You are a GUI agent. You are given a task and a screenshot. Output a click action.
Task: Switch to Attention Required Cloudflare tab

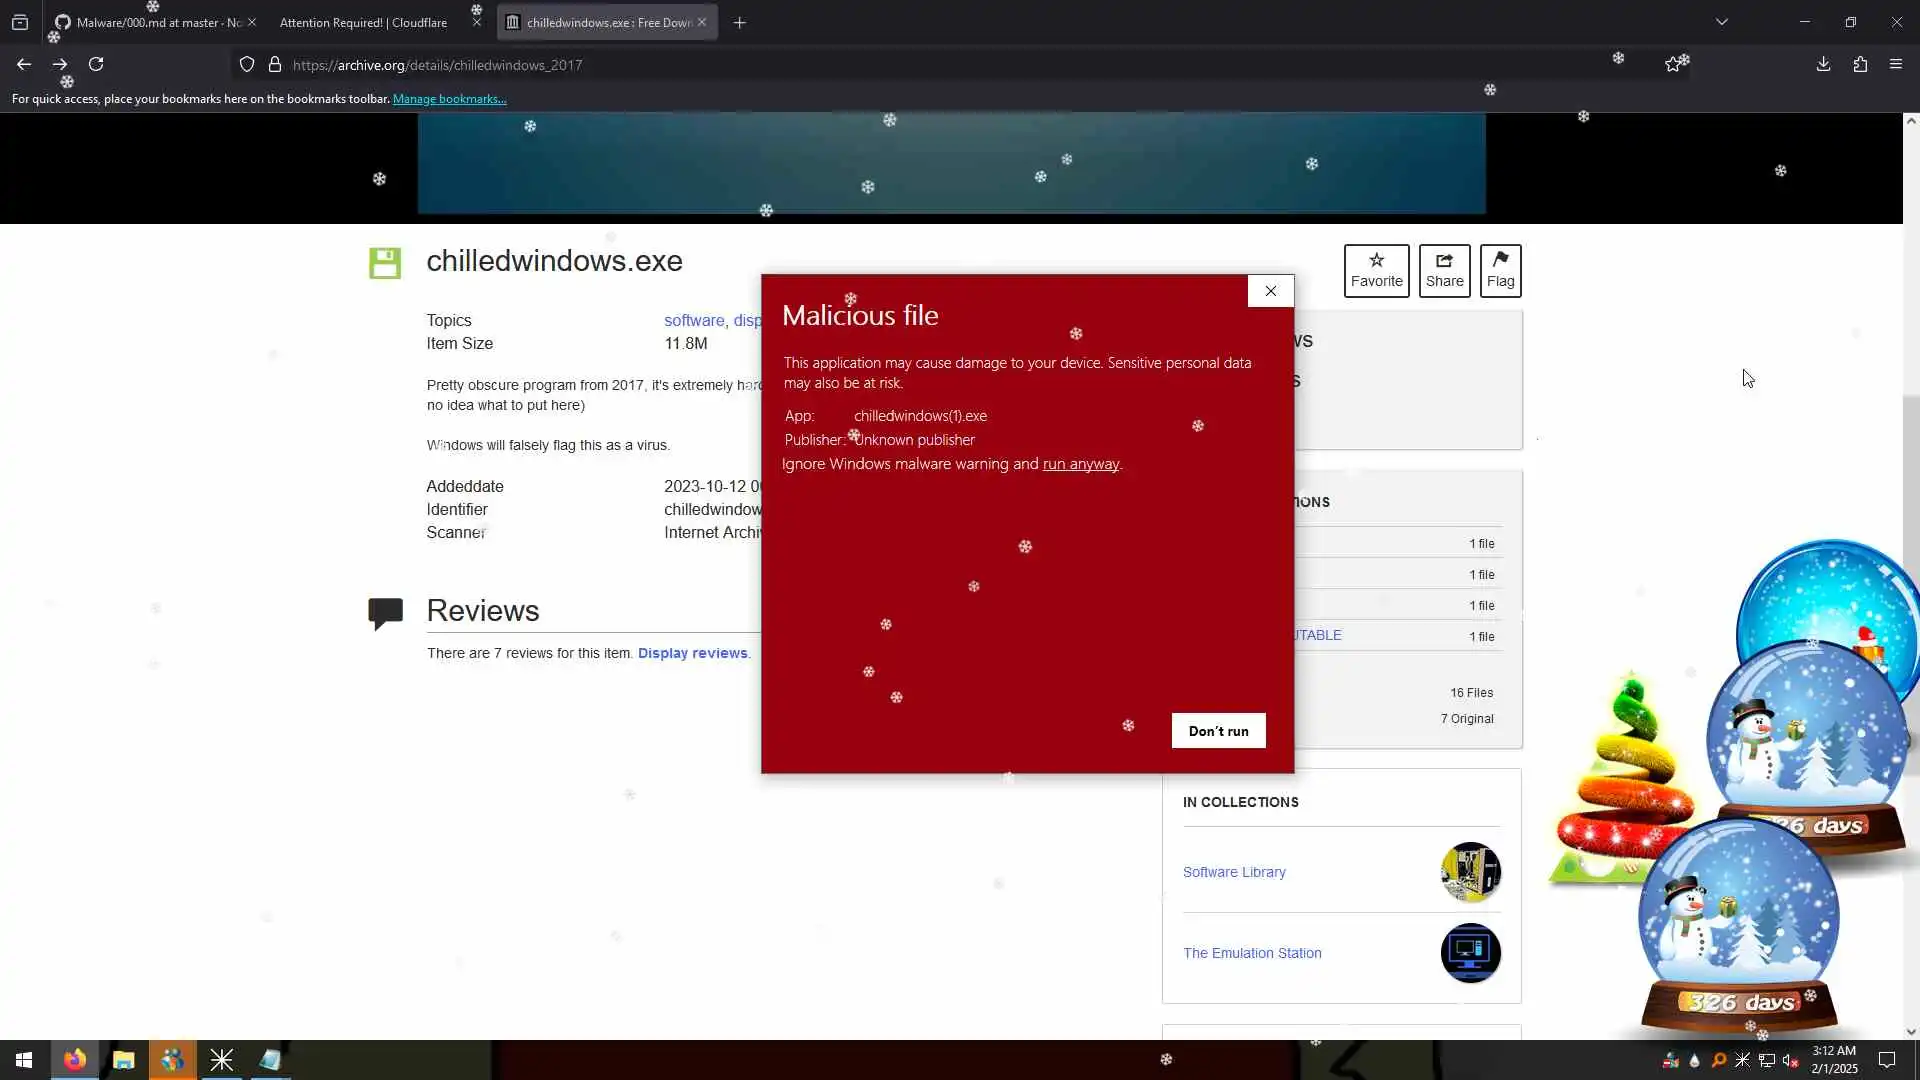[x=364, y=22]
